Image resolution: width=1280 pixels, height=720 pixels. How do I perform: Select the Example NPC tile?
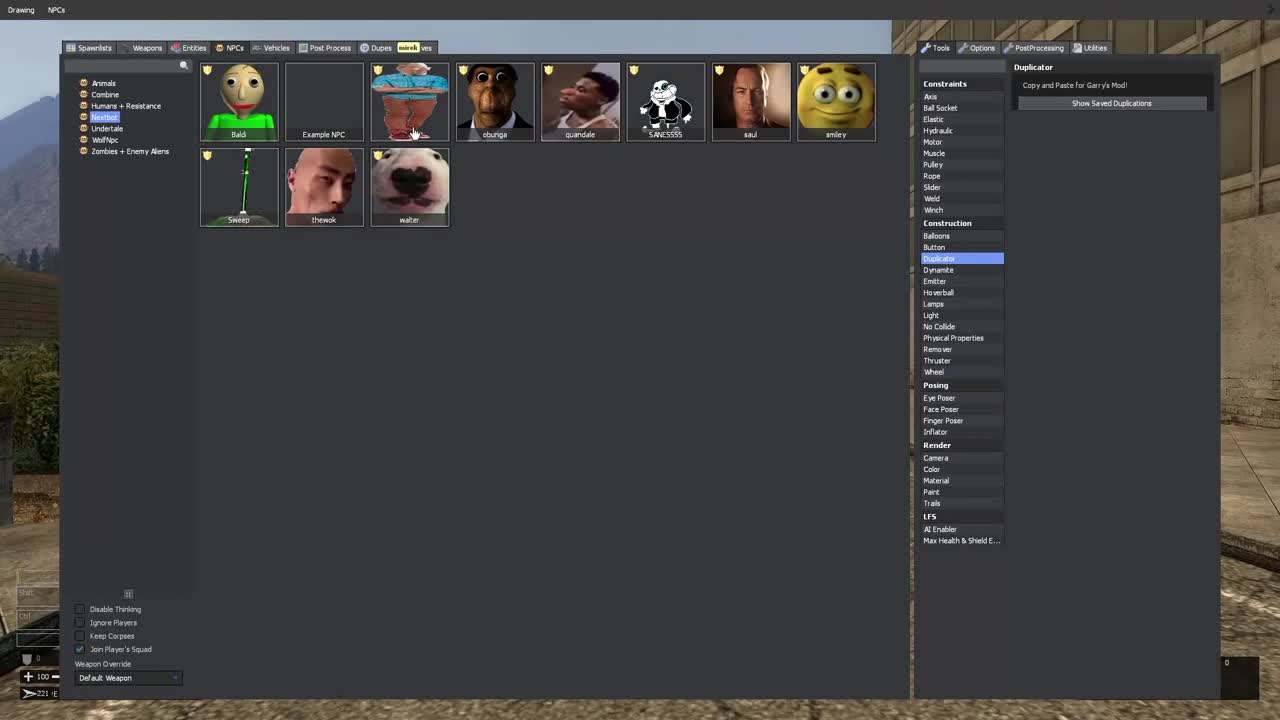(324, 102)
